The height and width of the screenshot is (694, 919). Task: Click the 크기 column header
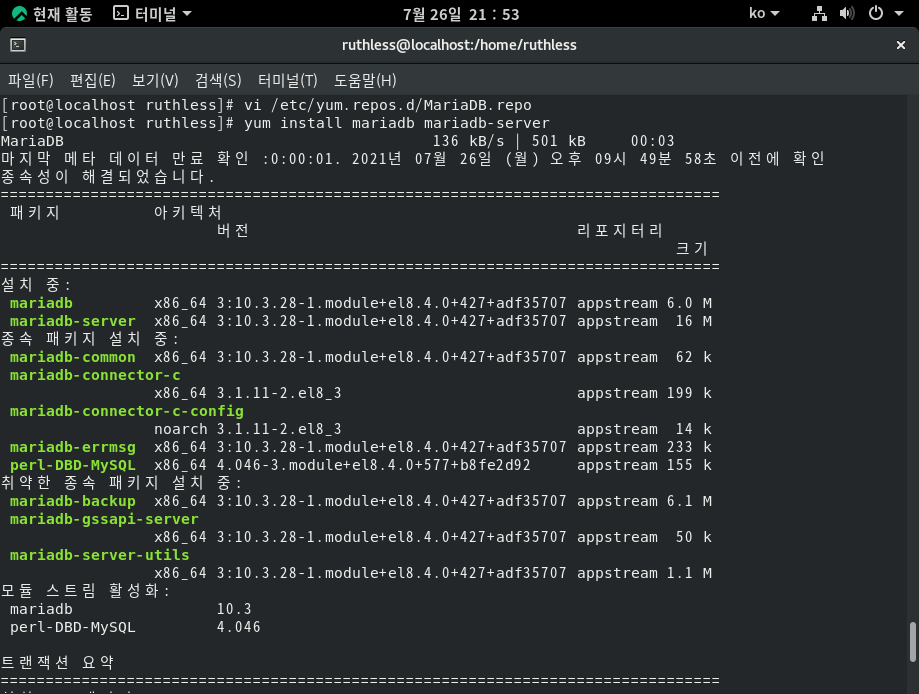(x=692, y=249)
